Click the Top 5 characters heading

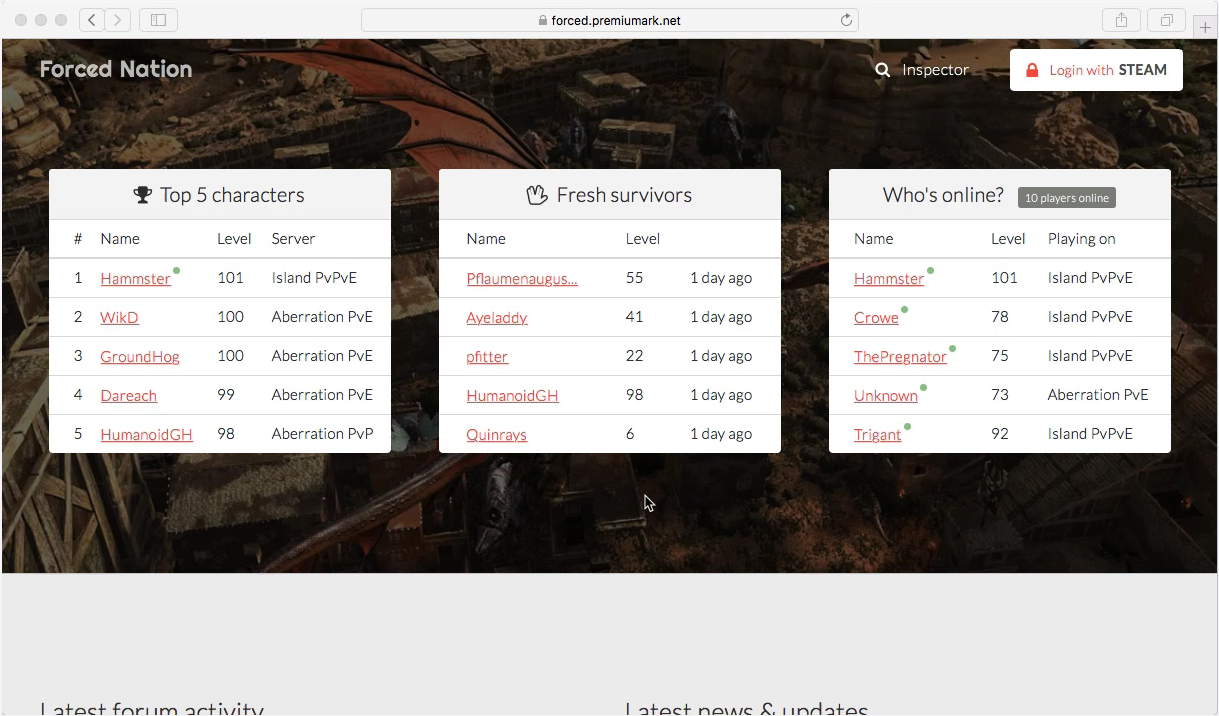point(232,195)
